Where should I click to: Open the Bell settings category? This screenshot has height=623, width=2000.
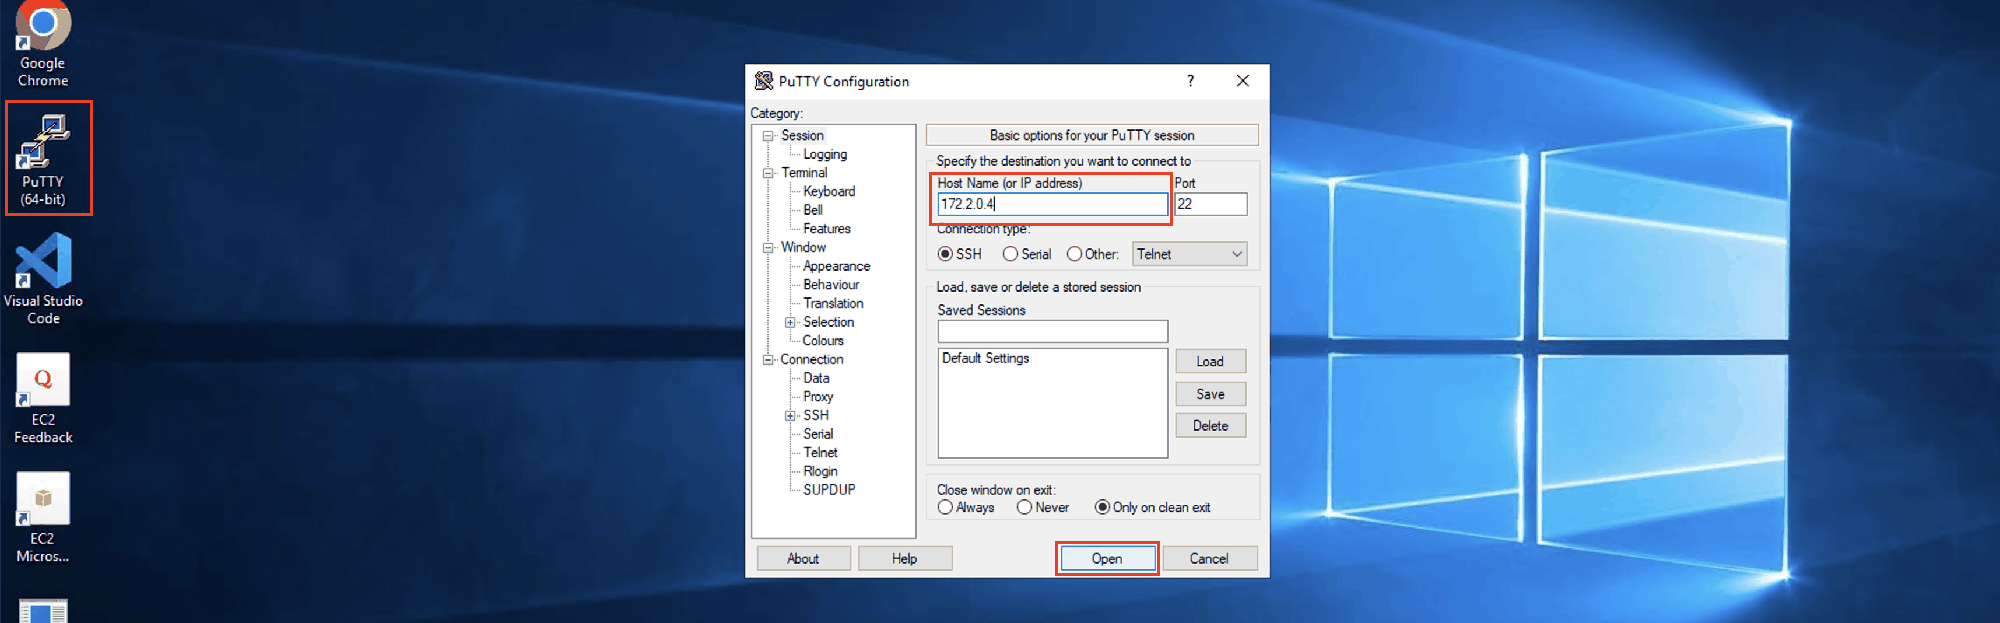point(813,210)
